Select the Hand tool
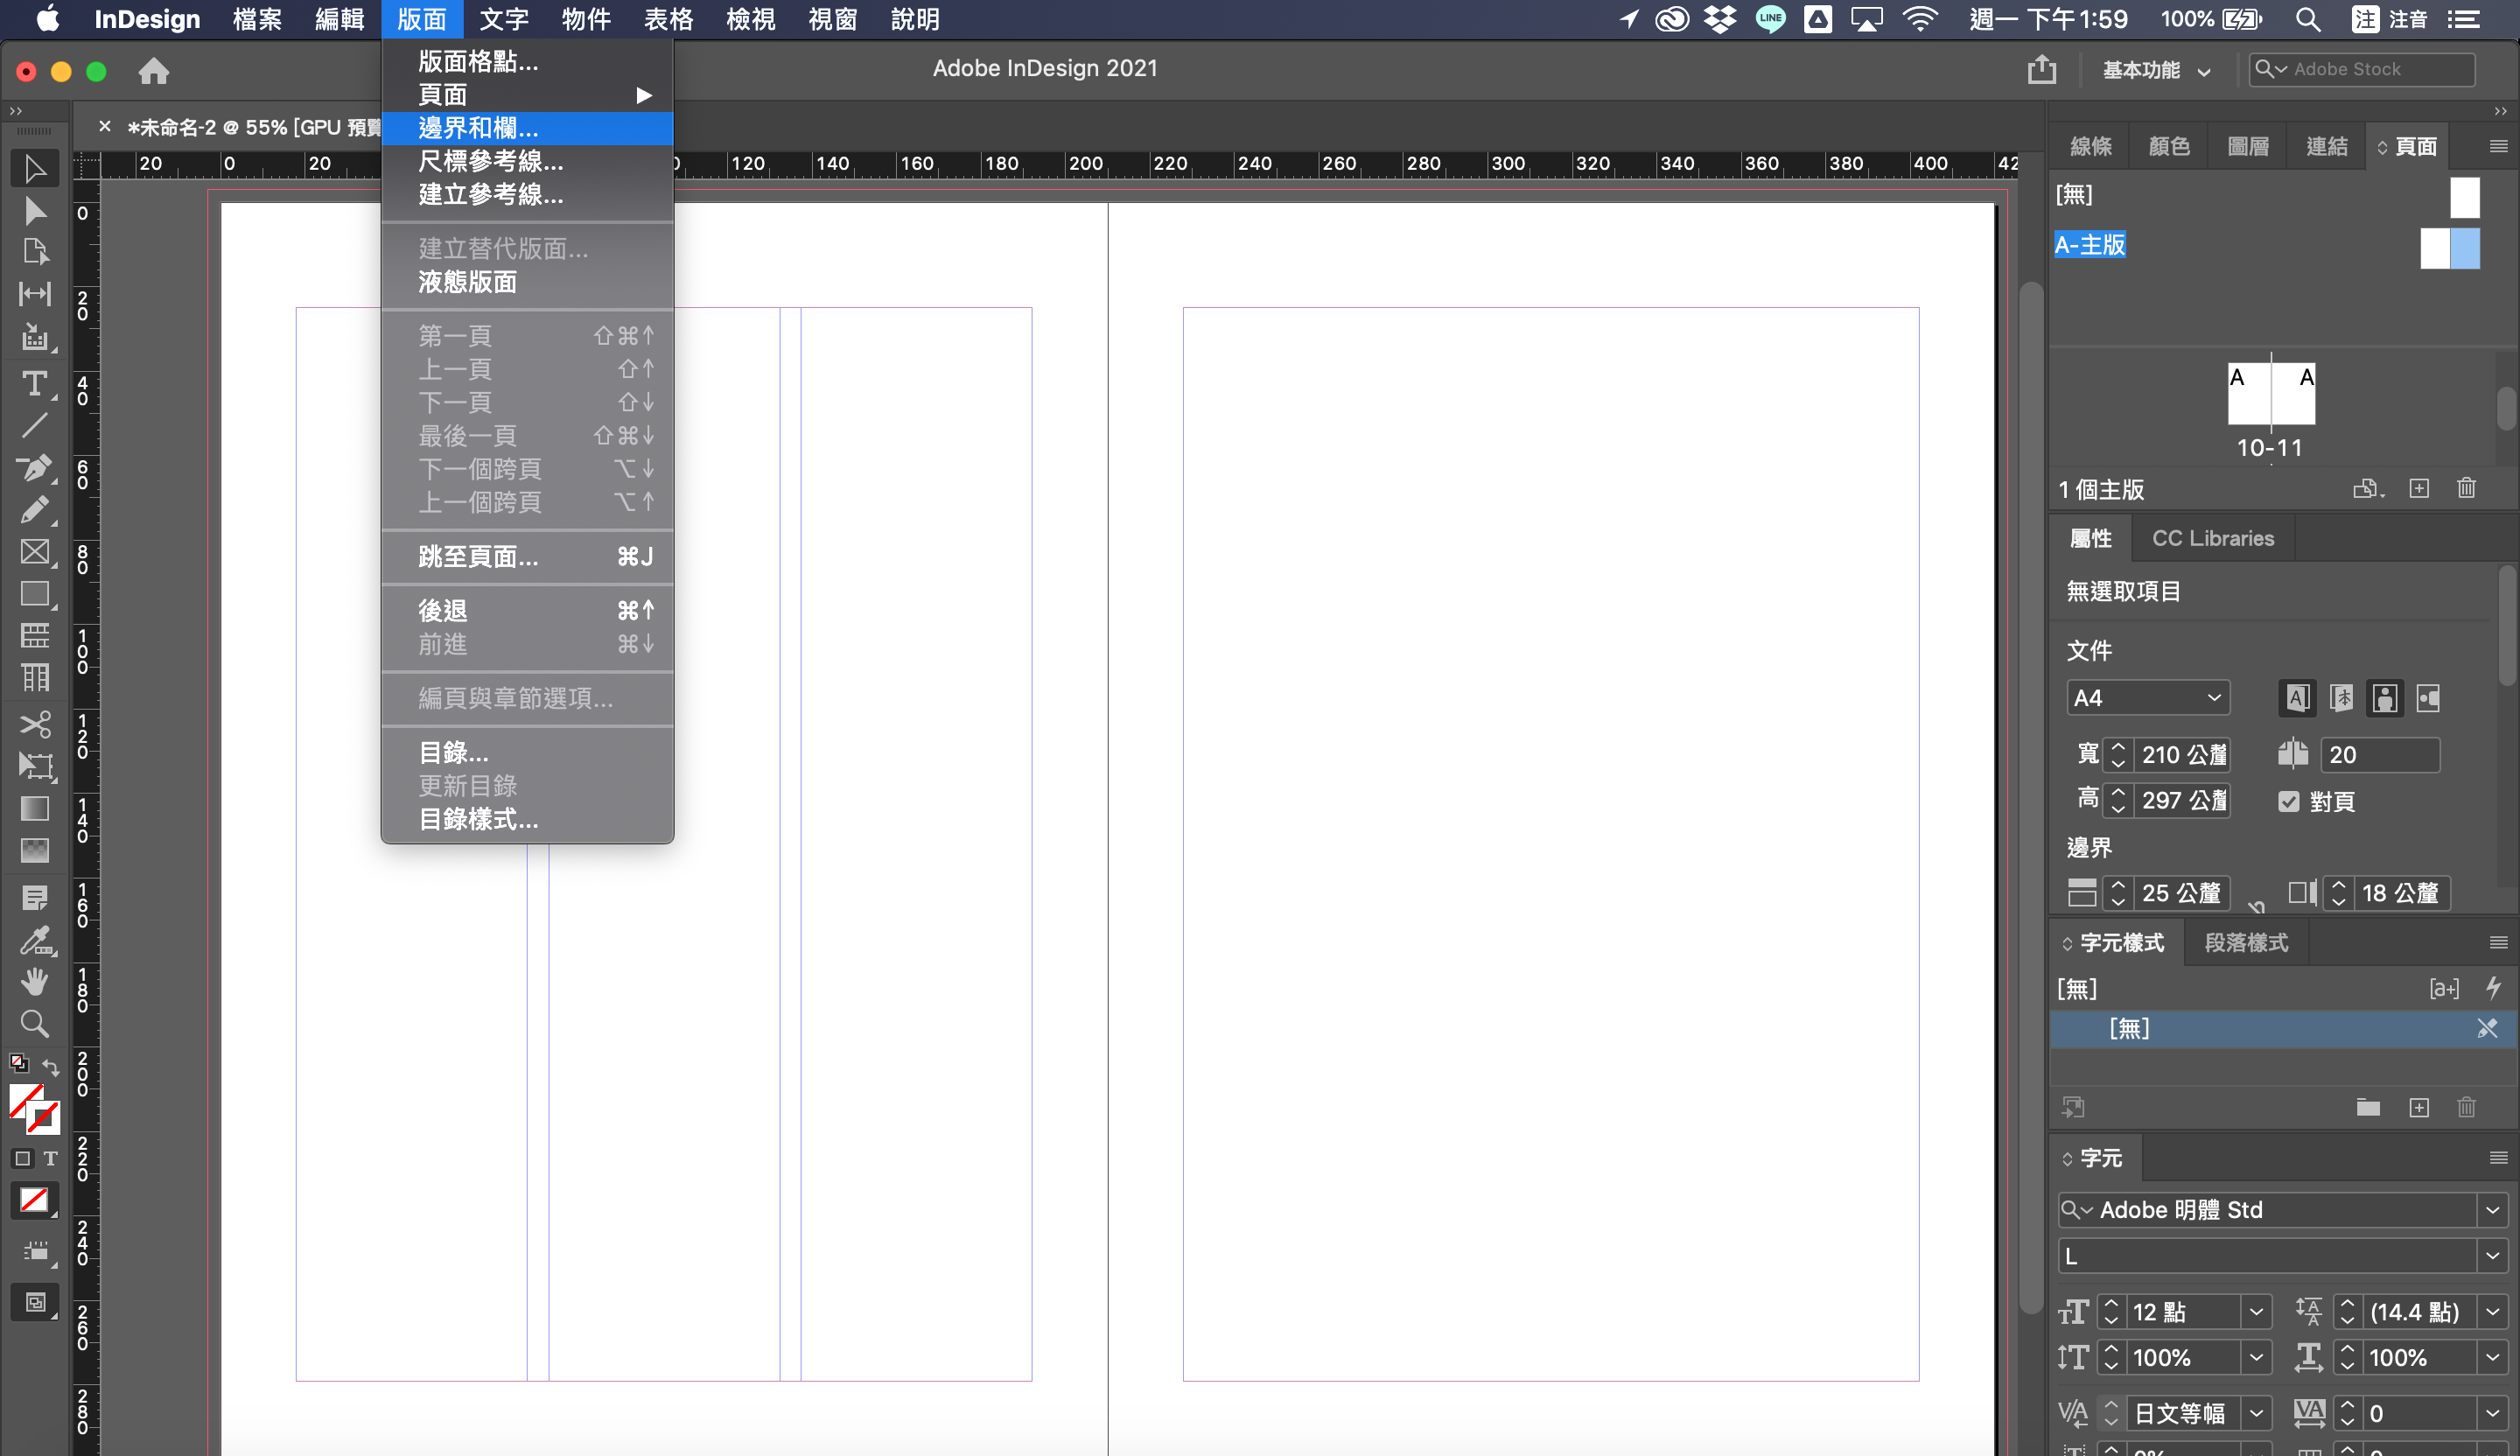The width and height of the screenshot is (2520, 1456). coord(34,981)
